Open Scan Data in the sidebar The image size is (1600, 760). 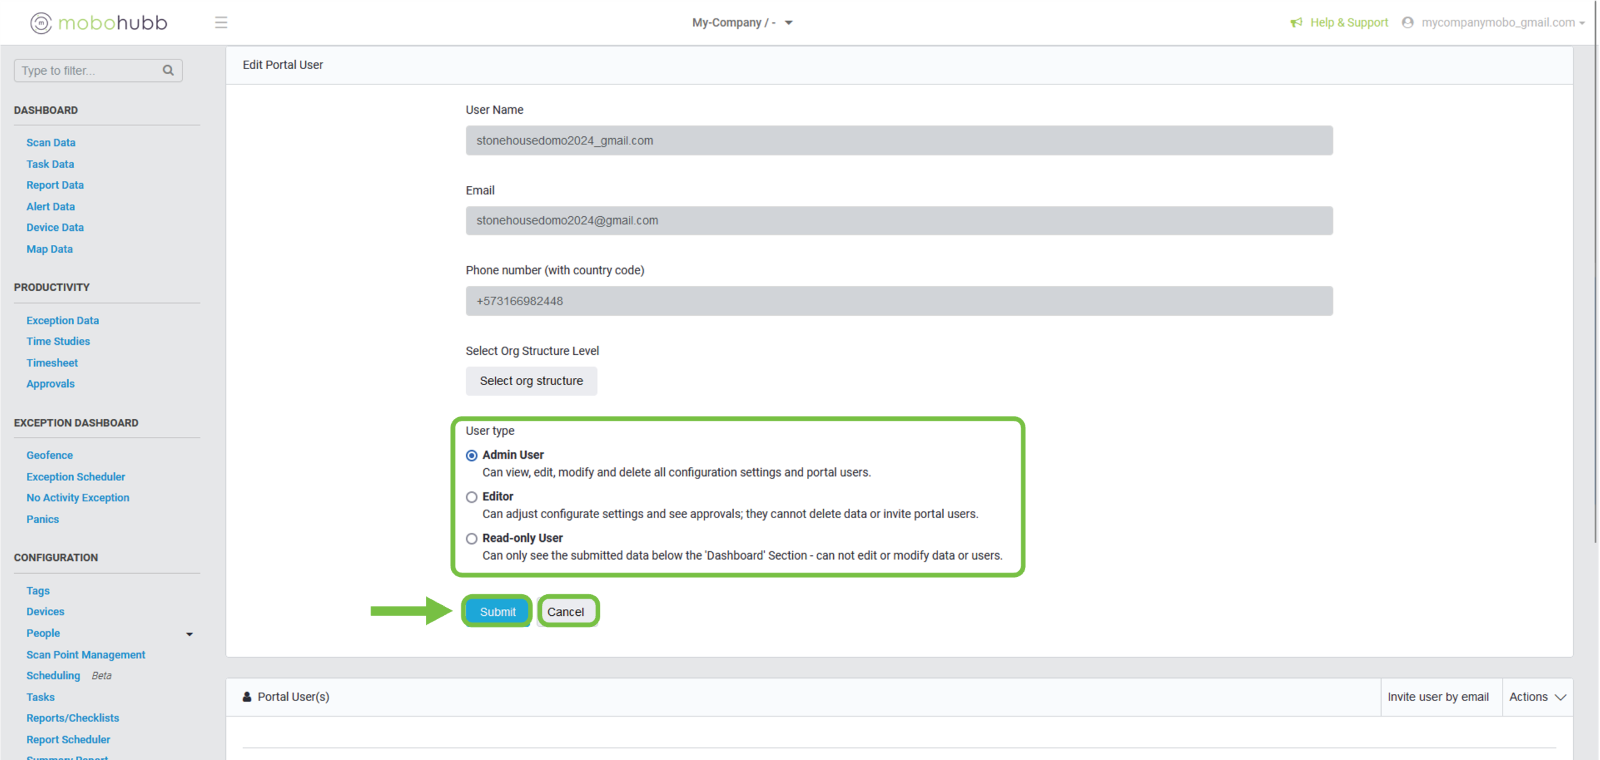pos(51,143)
